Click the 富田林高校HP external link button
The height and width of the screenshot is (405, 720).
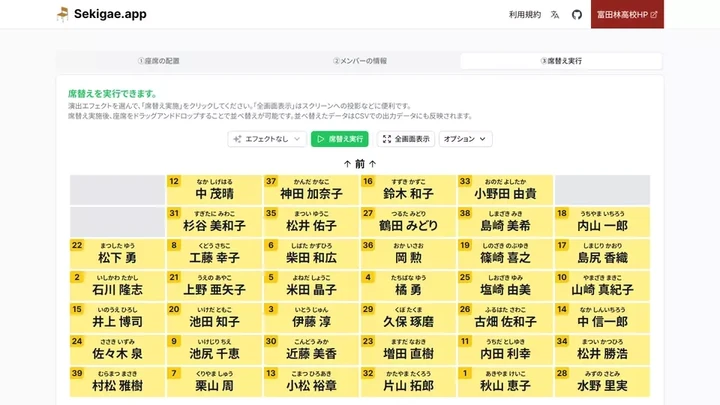(x=627, y=14)
